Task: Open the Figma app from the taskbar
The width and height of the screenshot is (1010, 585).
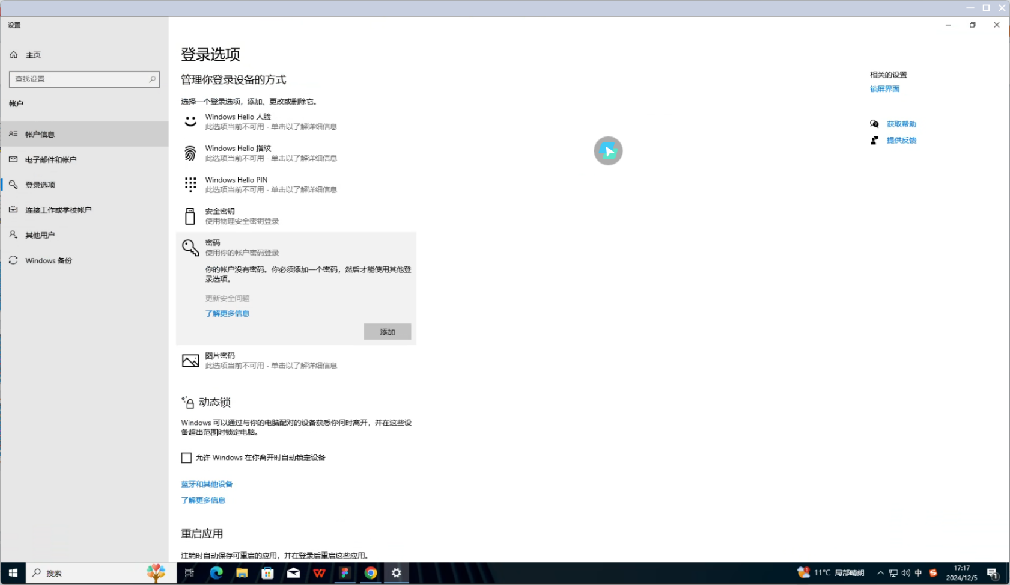Action: click(x=345, y=573)
